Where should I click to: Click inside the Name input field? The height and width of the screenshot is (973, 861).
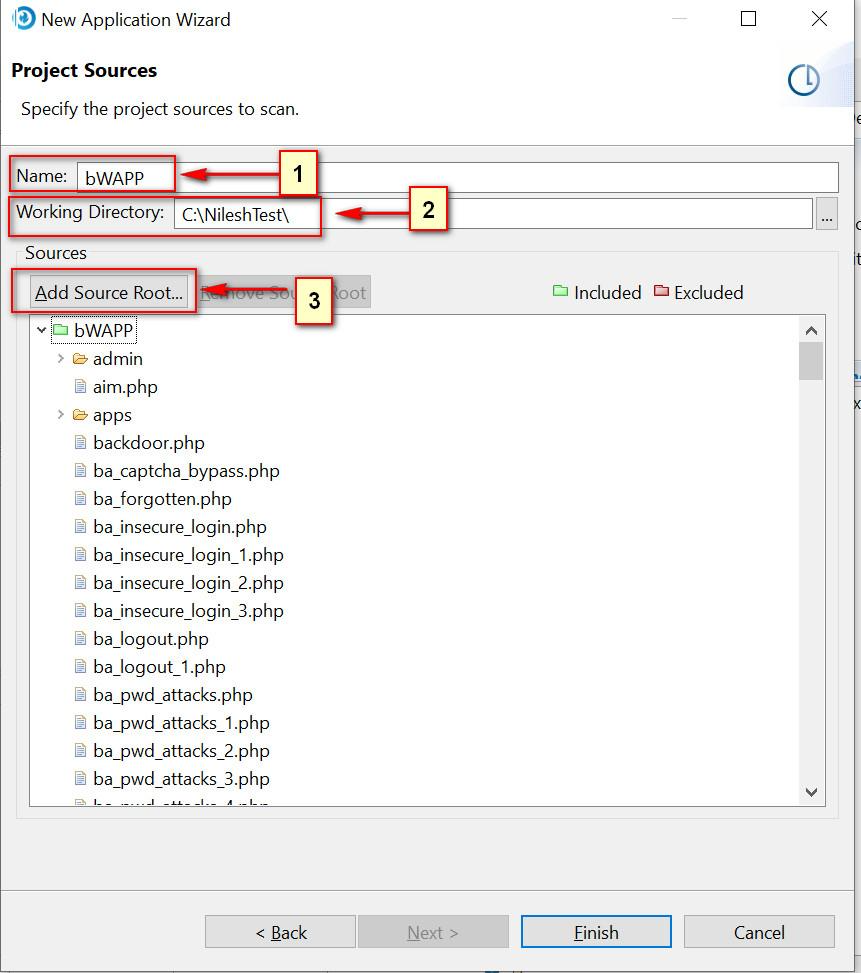click(x=125, y=175)
